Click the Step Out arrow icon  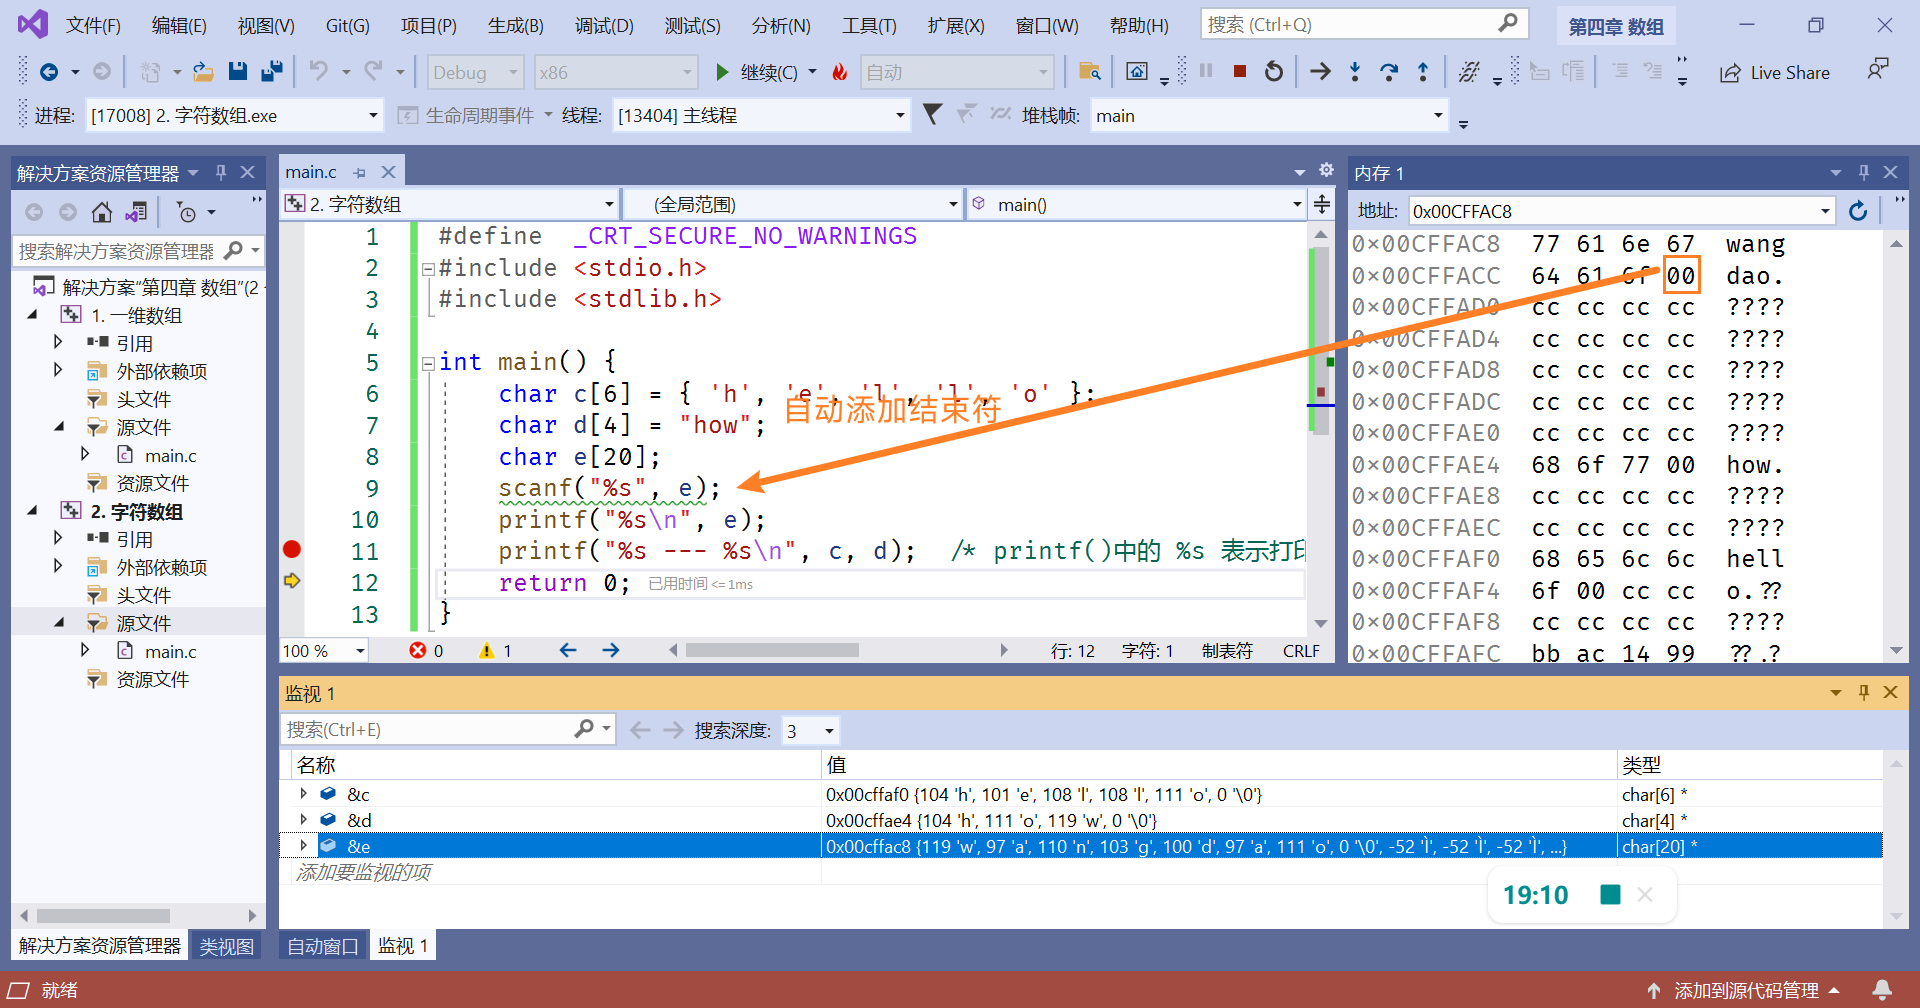click(x=1422, y=71)
